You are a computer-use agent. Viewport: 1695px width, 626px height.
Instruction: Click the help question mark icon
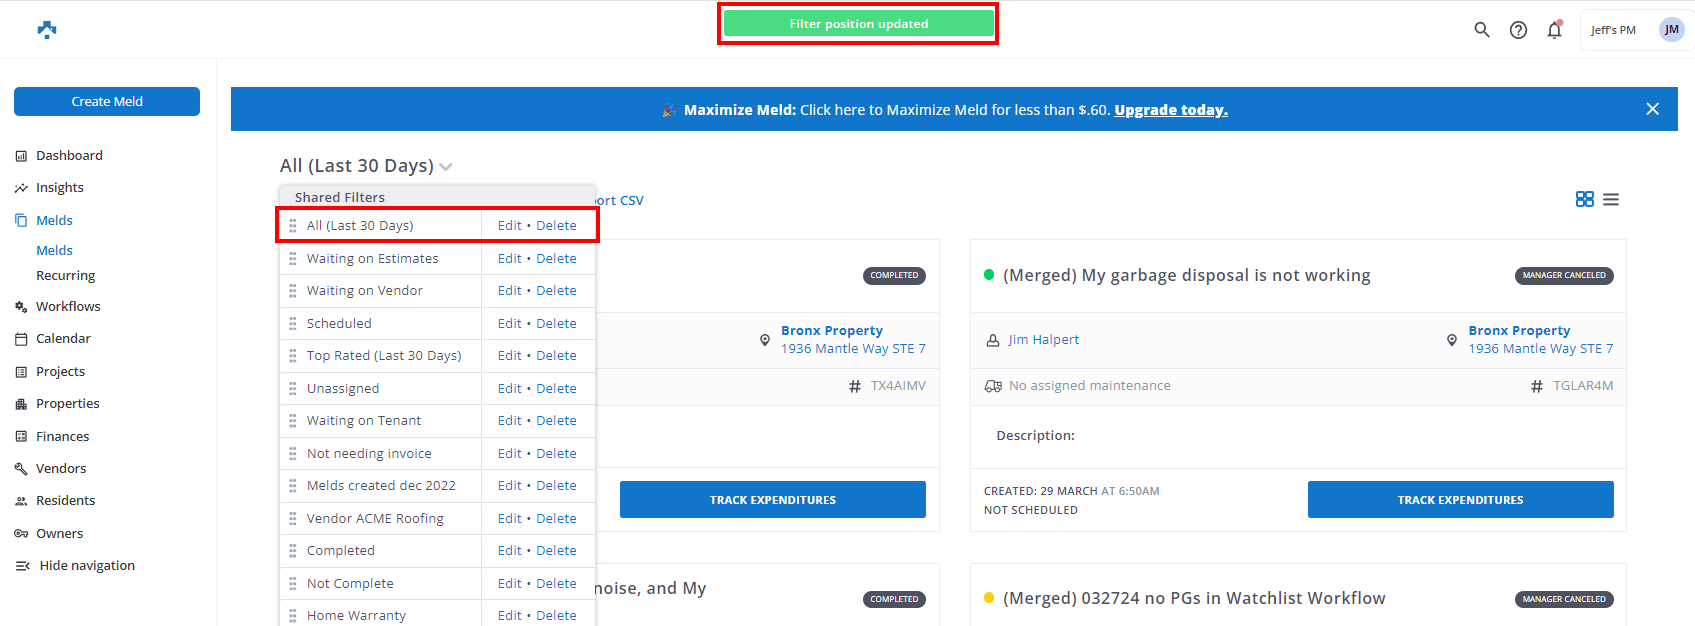point(1518,30)
